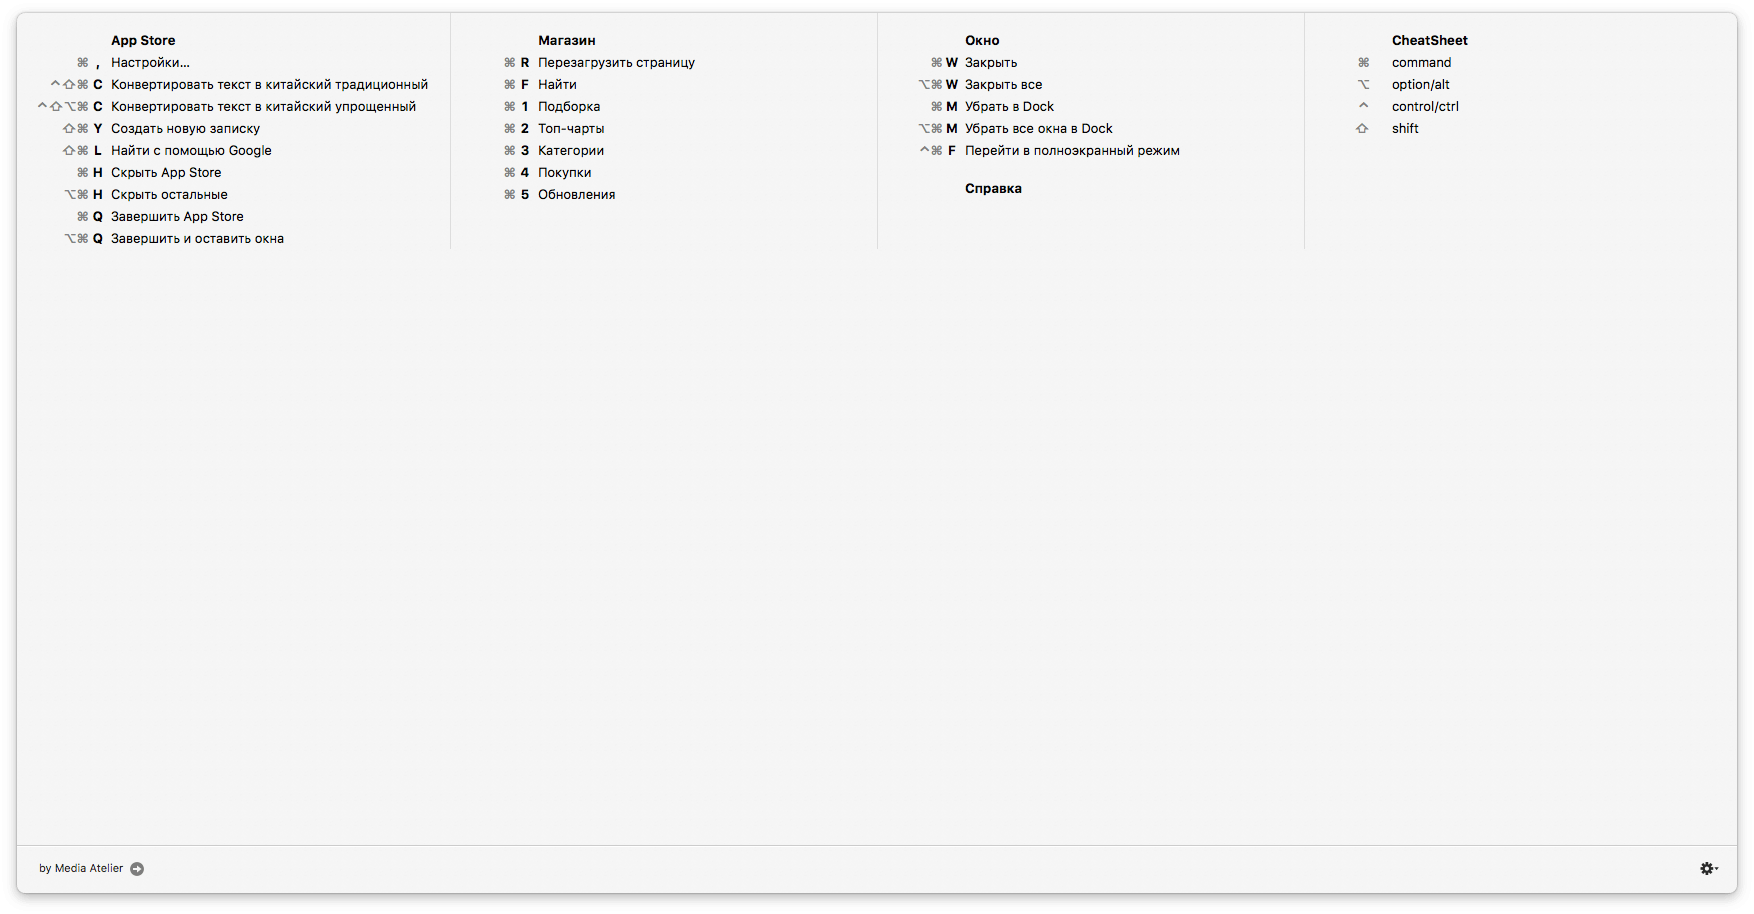This screenshot has width=1754, height=914.
Task: Open the 'by Media Atelier' link
Action: coord(81,868)
